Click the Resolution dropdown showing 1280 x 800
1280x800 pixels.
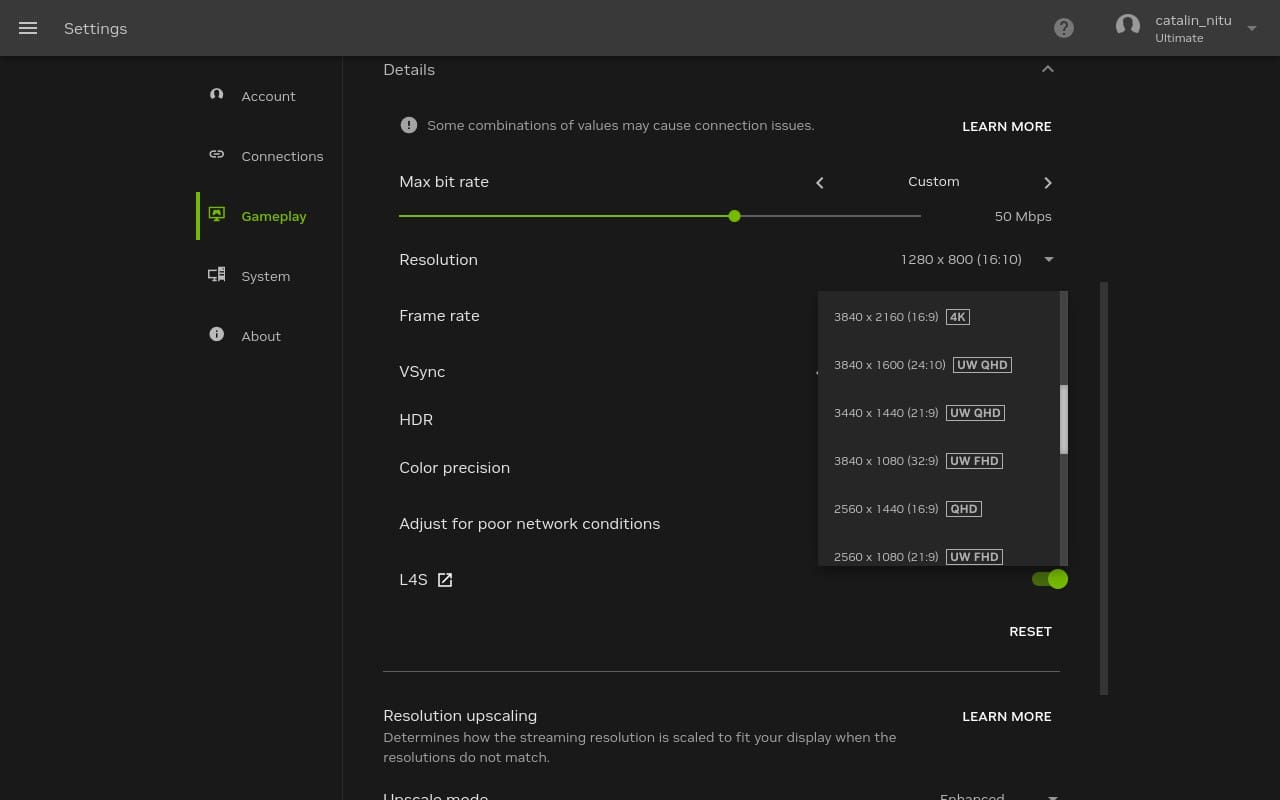pyautogui.click(x=976, y=260)
